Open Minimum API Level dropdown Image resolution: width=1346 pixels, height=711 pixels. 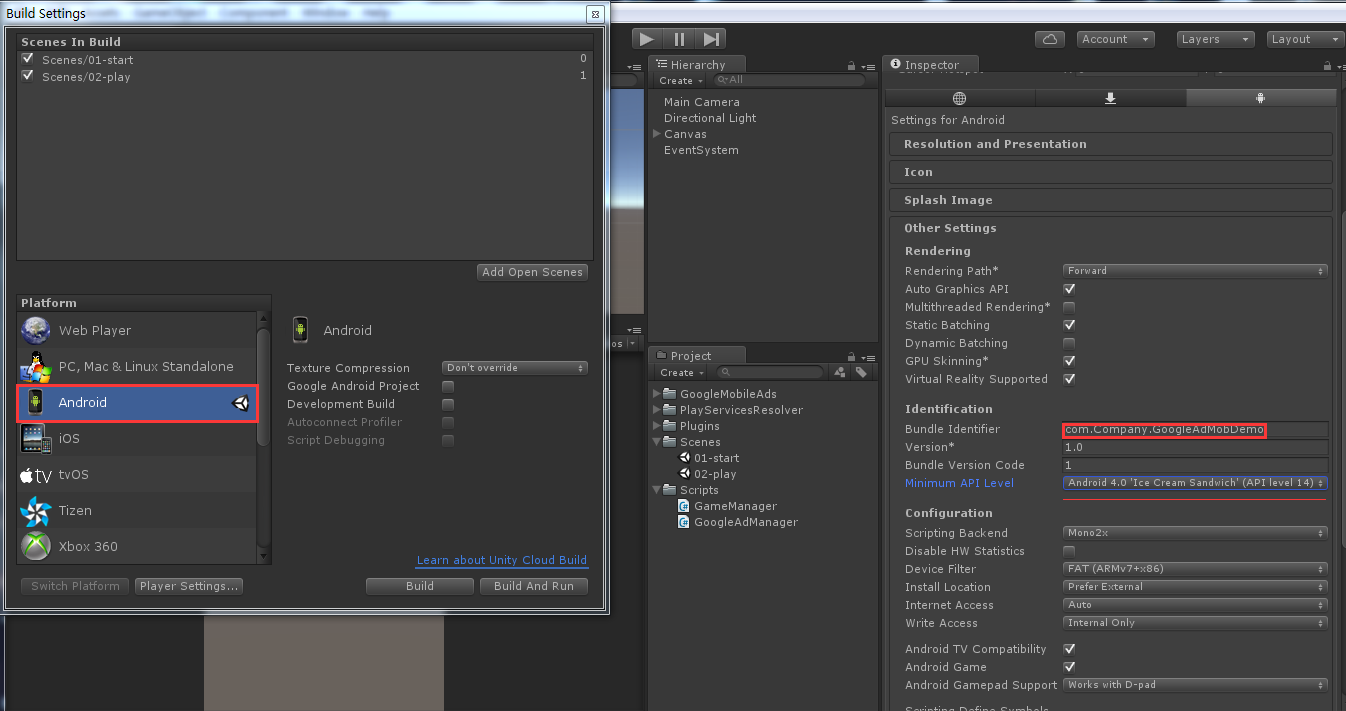pos(1195,483)
